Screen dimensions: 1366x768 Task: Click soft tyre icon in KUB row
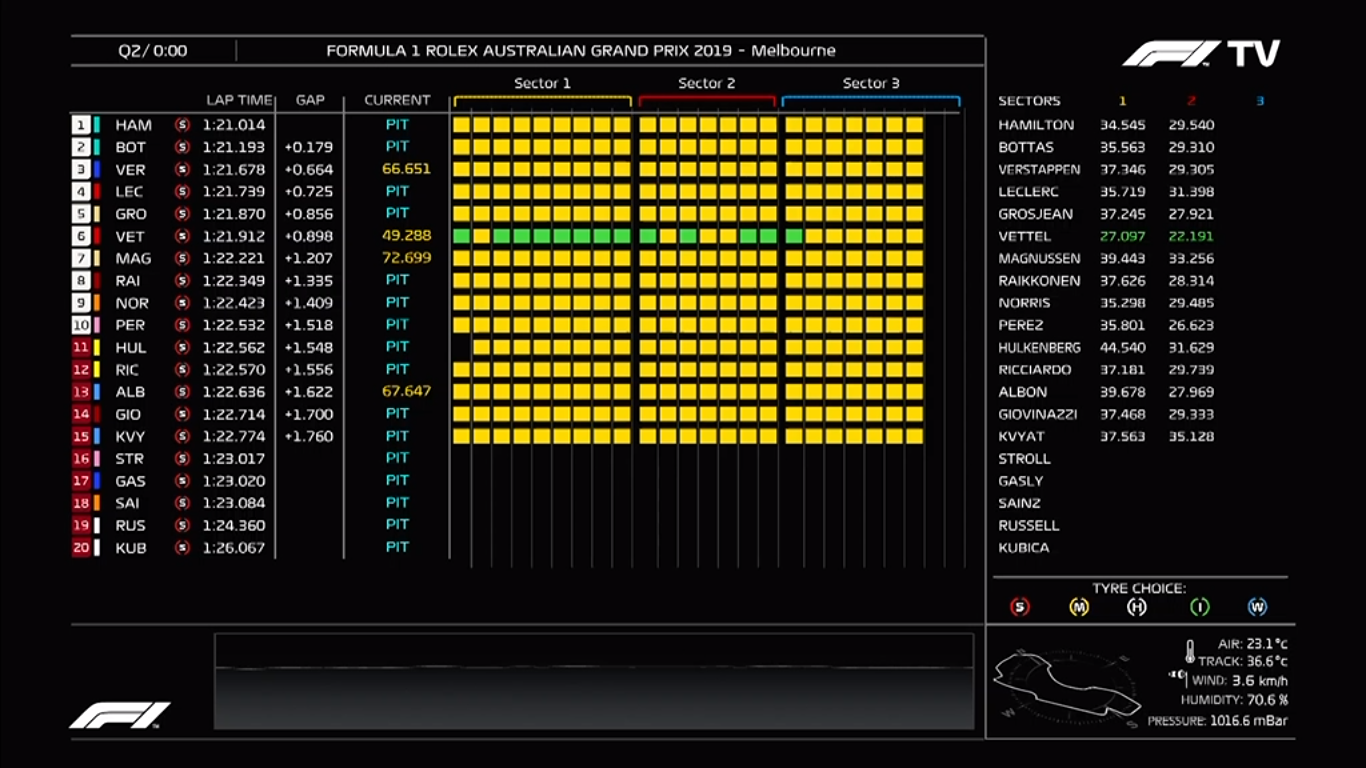(182, 548)
